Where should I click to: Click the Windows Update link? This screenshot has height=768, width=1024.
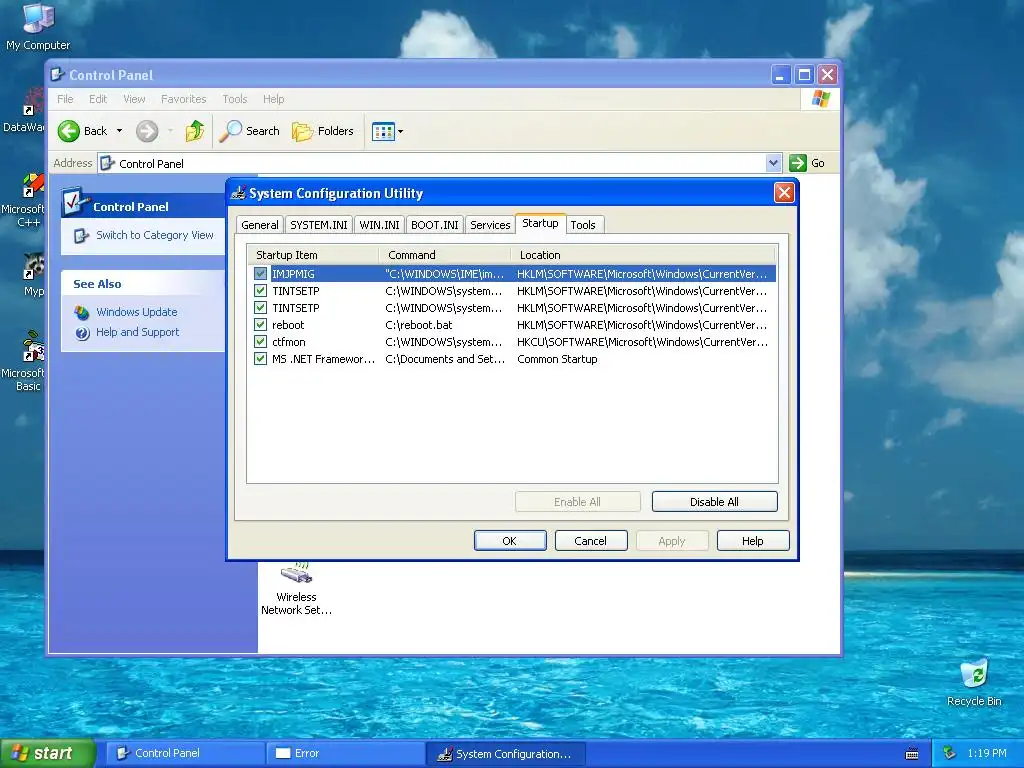136,312
